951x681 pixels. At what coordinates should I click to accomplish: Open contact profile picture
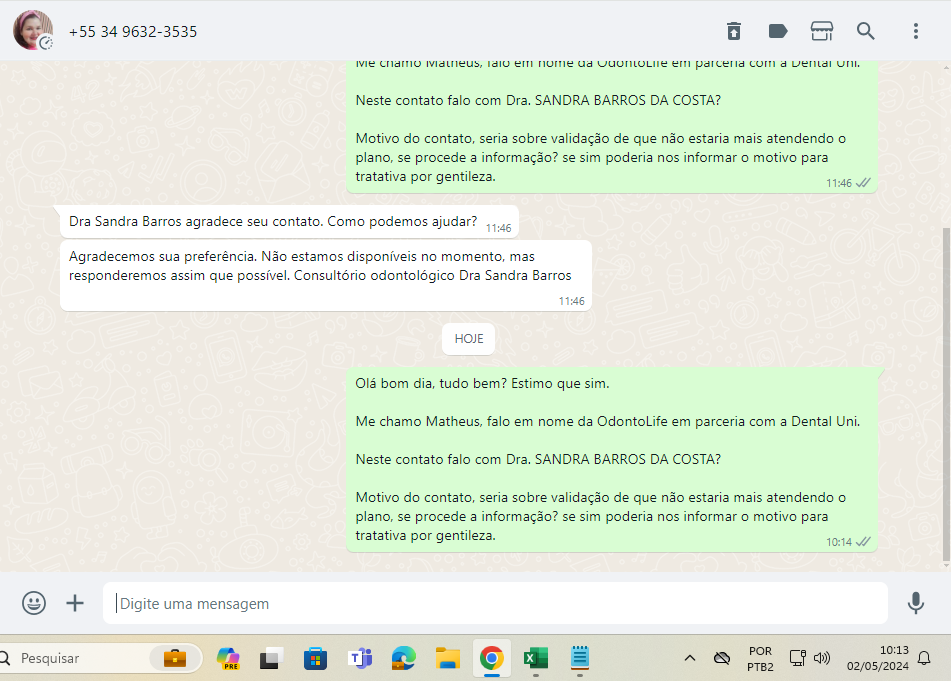tap(33, 30)
